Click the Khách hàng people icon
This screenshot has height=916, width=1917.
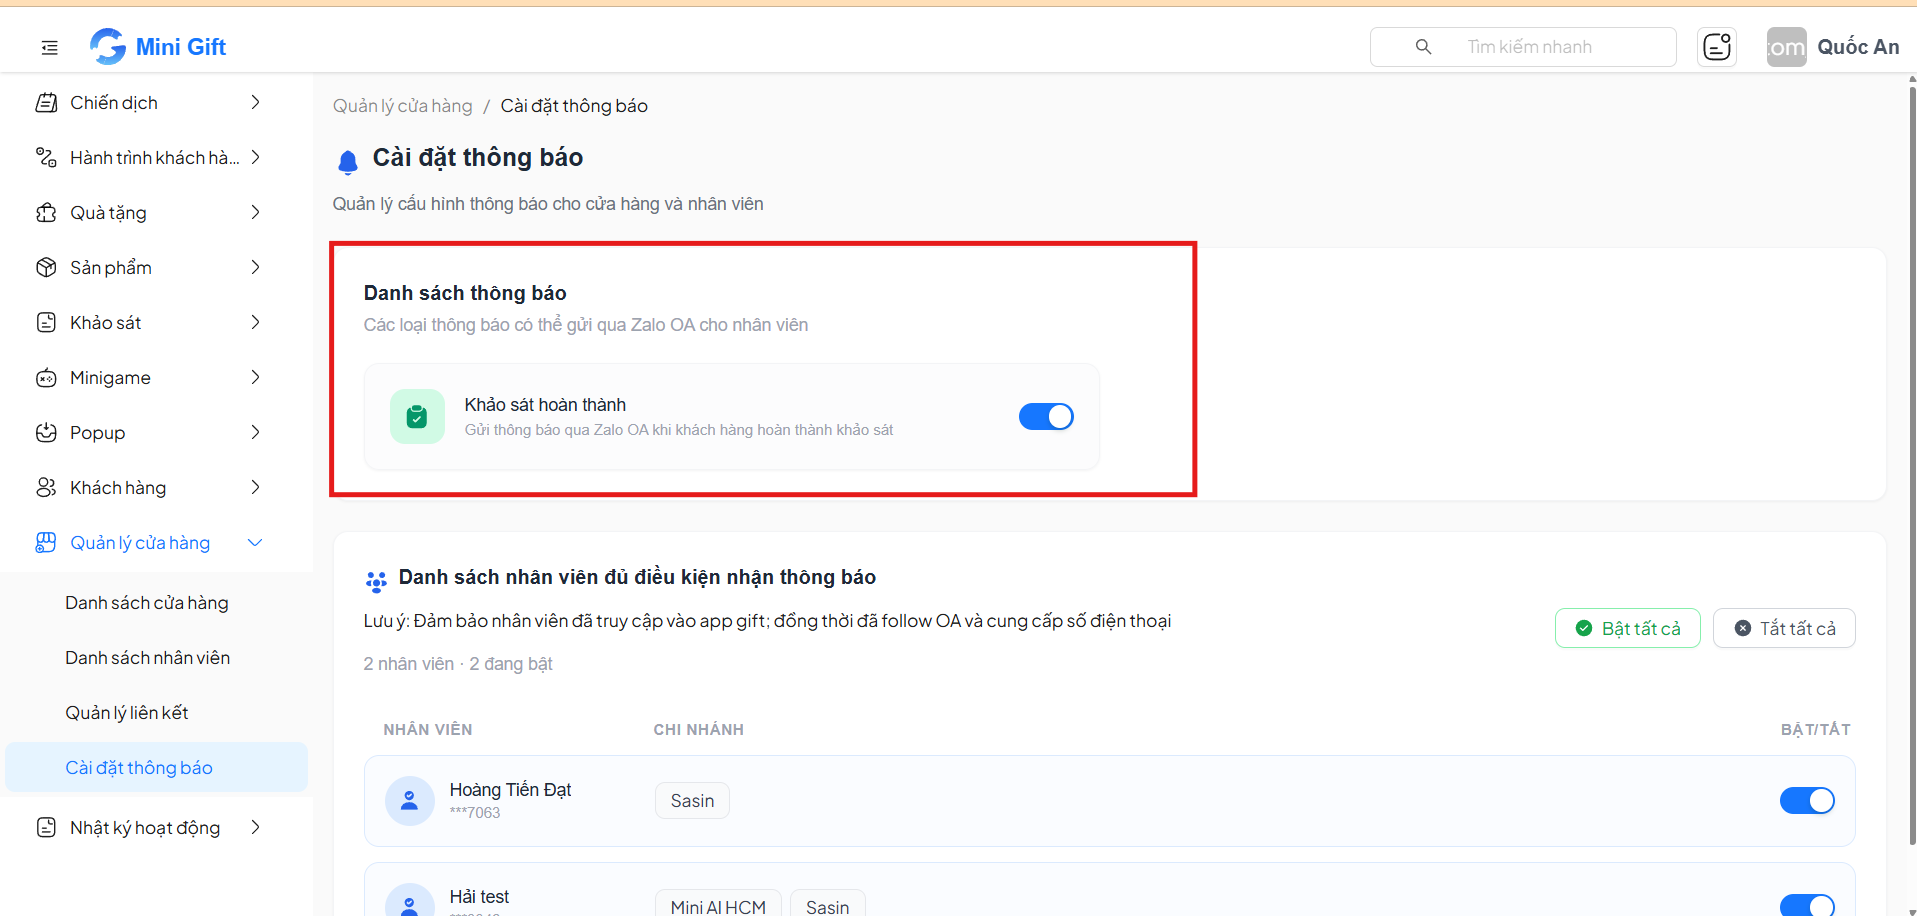pos(46,487)
